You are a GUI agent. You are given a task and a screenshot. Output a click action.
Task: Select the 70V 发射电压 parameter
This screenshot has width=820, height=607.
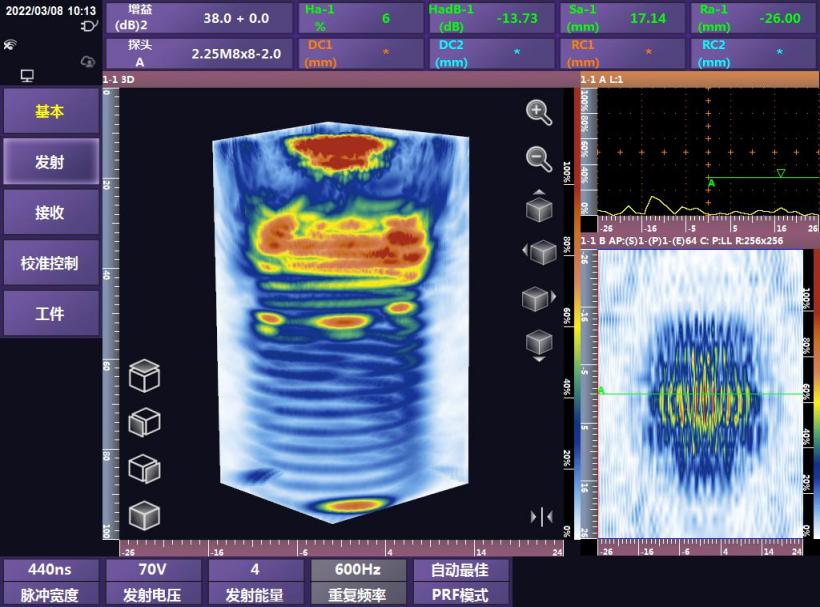[154, 582]
